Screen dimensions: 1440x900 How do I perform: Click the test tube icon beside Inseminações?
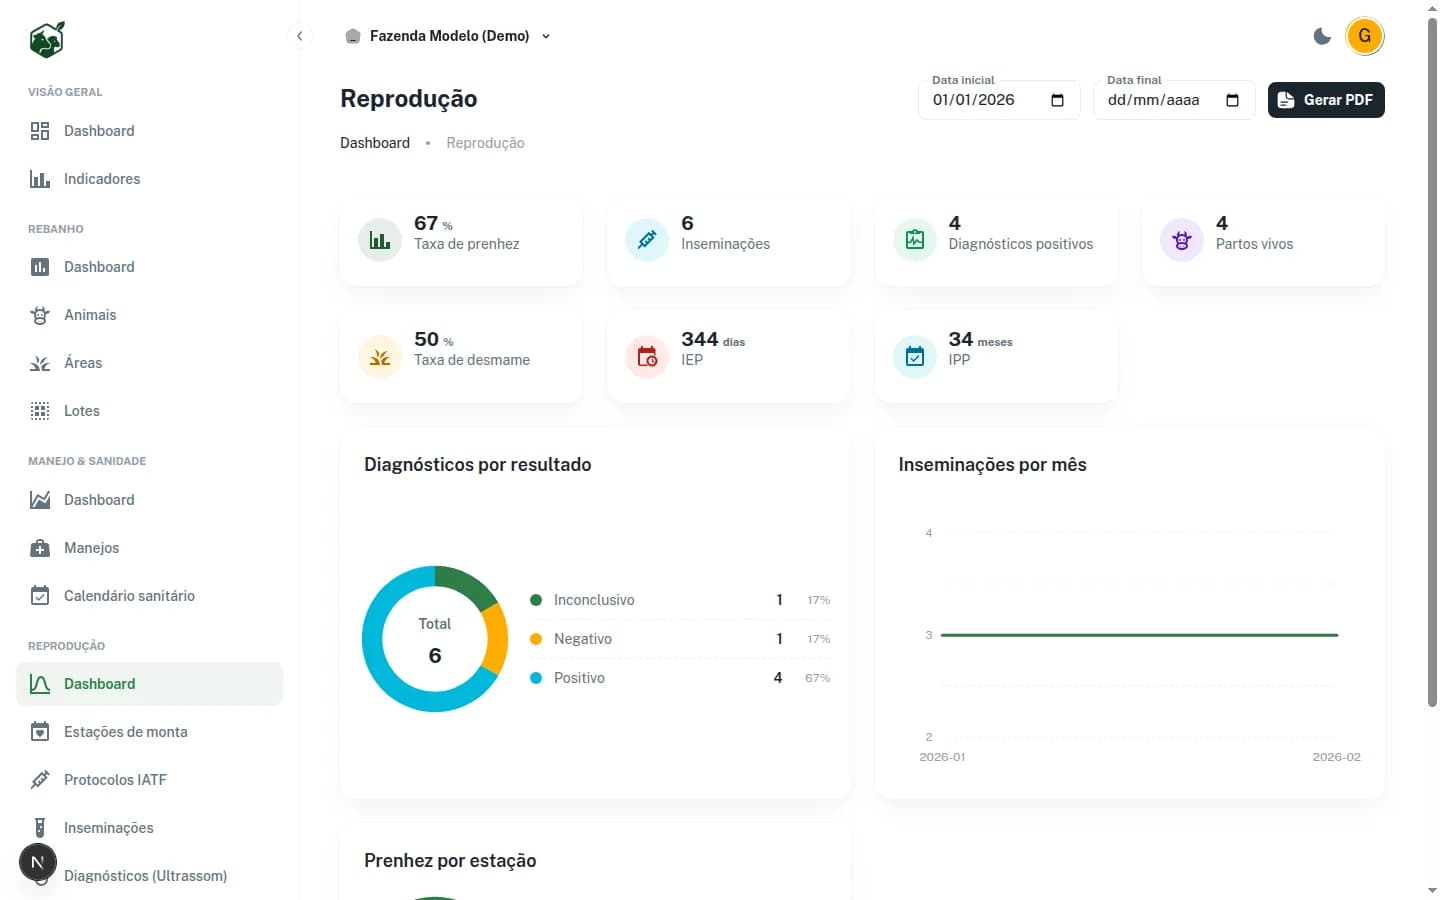click(40, 828)
